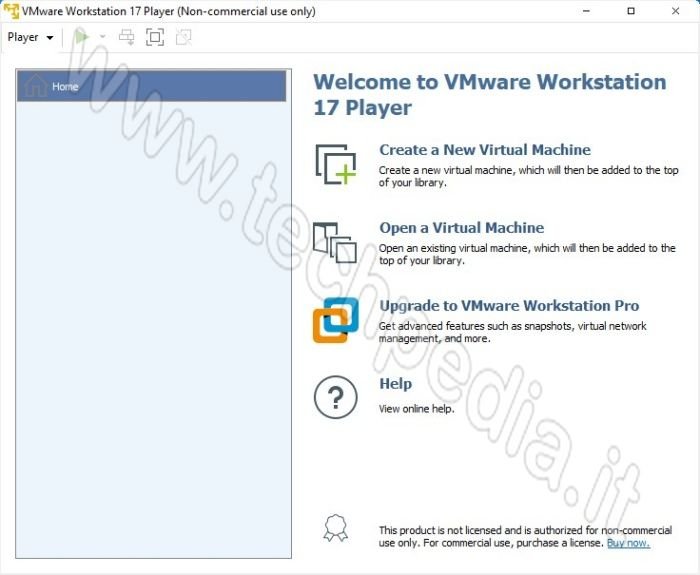Select Upgrade to VMware Workstation Pro

pyautogui.click(x=509, y=306)
